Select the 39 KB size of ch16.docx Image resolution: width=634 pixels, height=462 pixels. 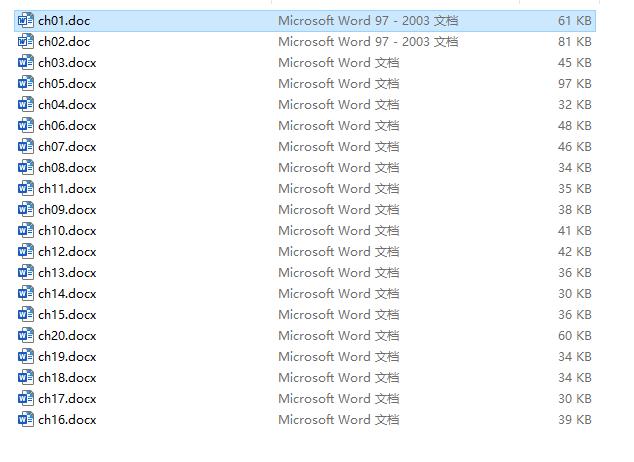pyautogui.click(x=575, y=420)
